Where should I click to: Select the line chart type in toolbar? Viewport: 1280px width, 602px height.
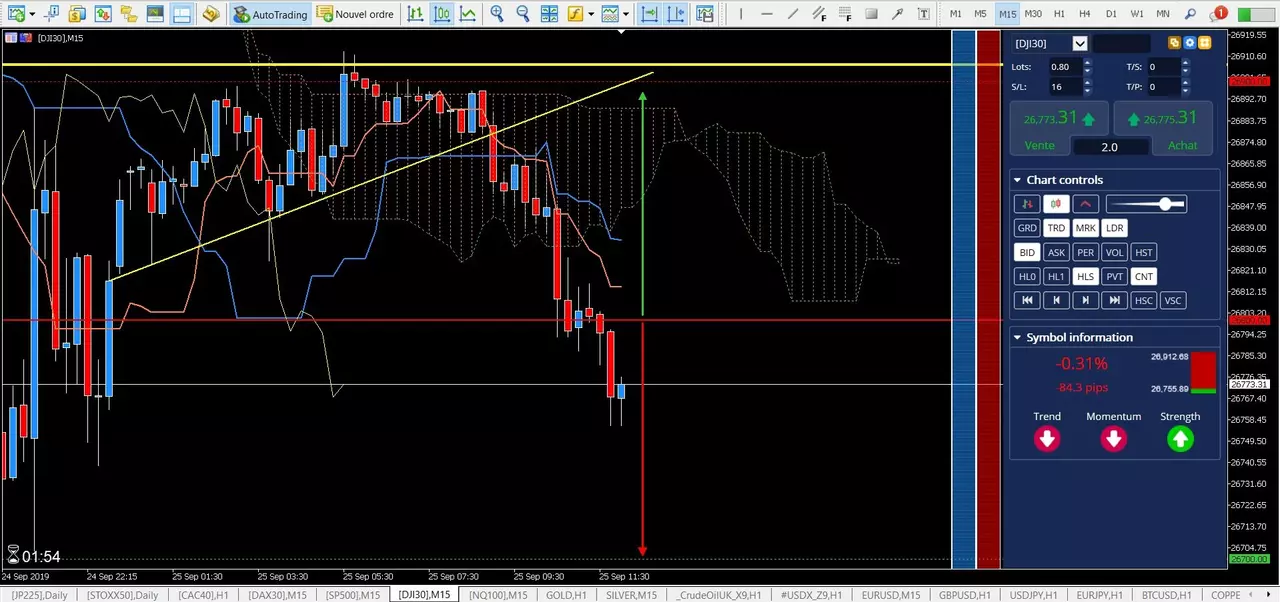tap(467, 14)
